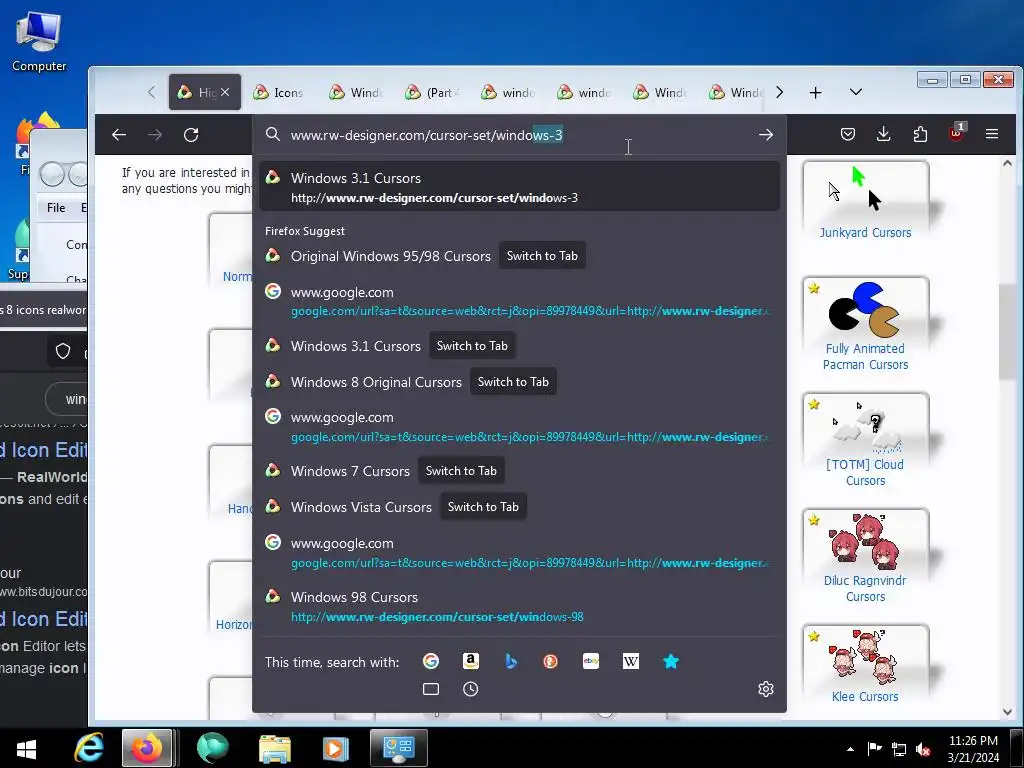This screenshot has width=1024, height=768.
Task: Click the volume muted tray icon
Action: [923, 749]
